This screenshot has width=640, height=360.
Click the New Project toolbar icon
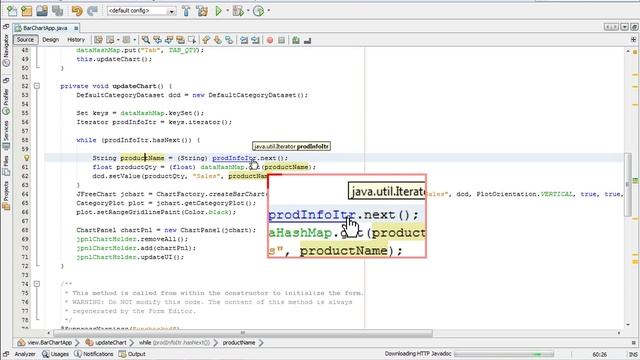[x=27, y=11]
